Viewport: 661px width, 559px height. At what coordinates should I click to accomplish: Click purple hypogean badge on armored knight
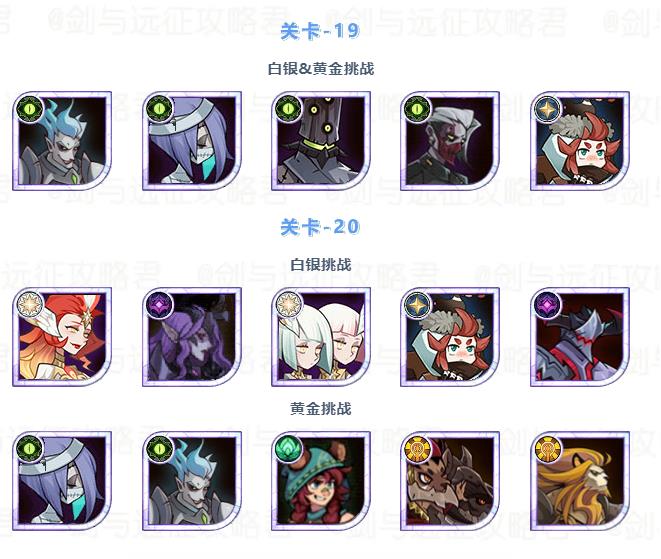[x=548, y=304]
